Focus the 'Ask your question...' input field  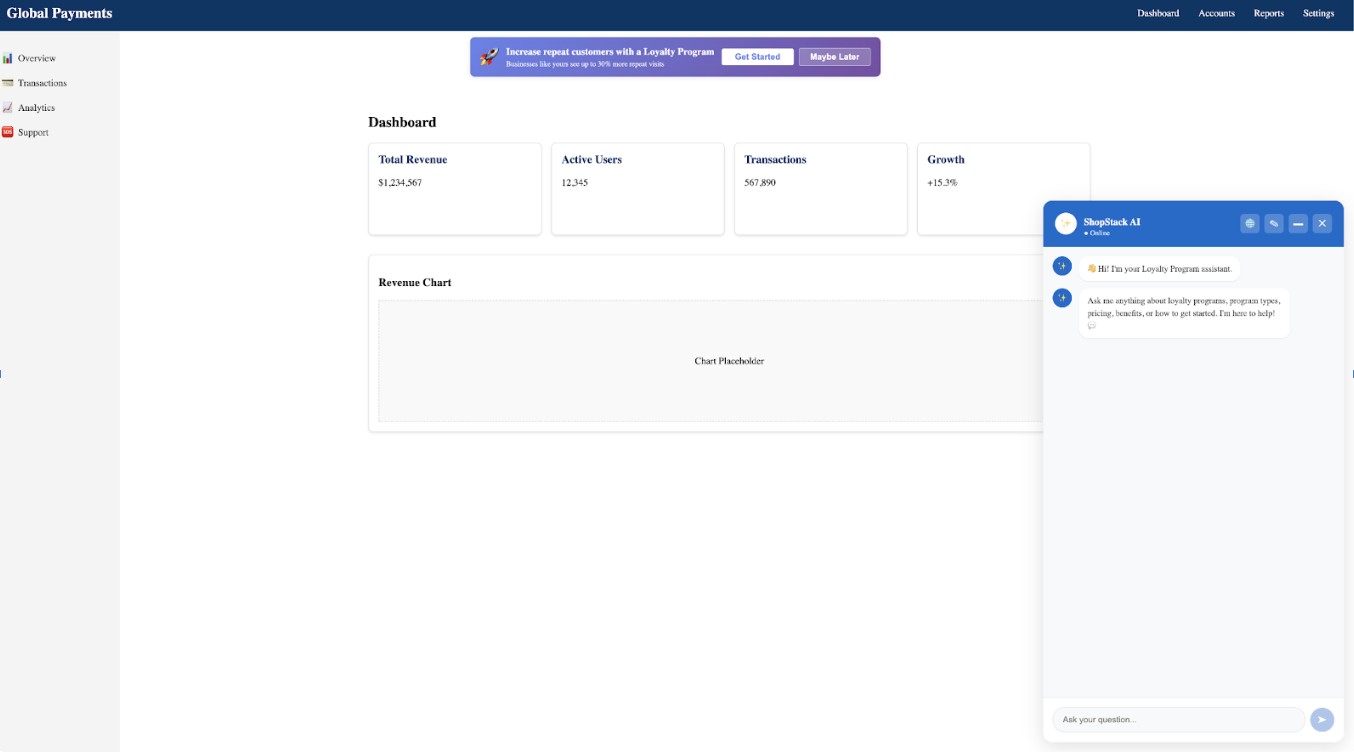point(1178,719)
